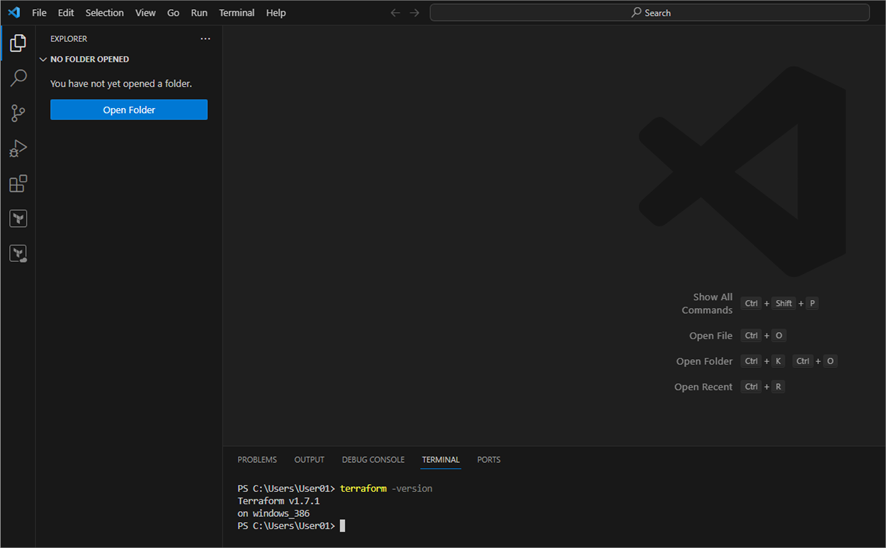
Task: Open the Help menu
Action: pos(276,12)
